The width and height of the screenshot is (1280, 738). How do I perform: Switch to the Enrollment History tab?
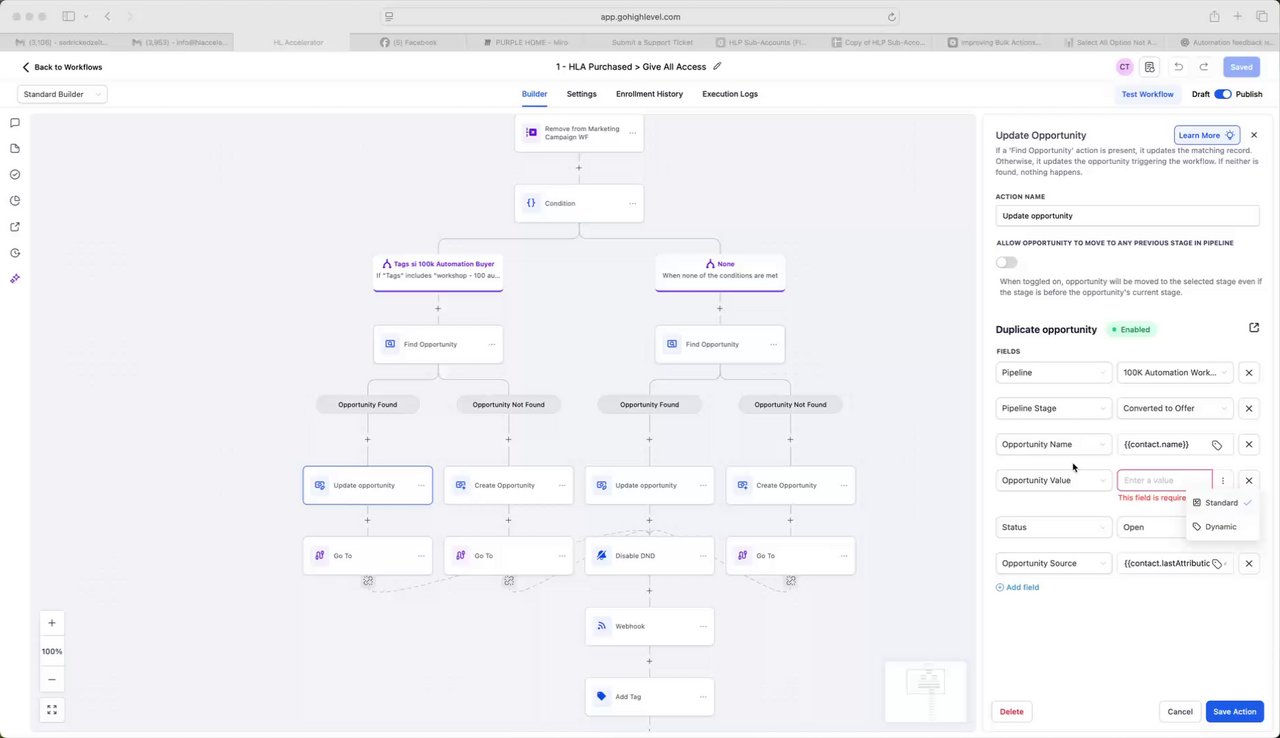click(649, 94)
